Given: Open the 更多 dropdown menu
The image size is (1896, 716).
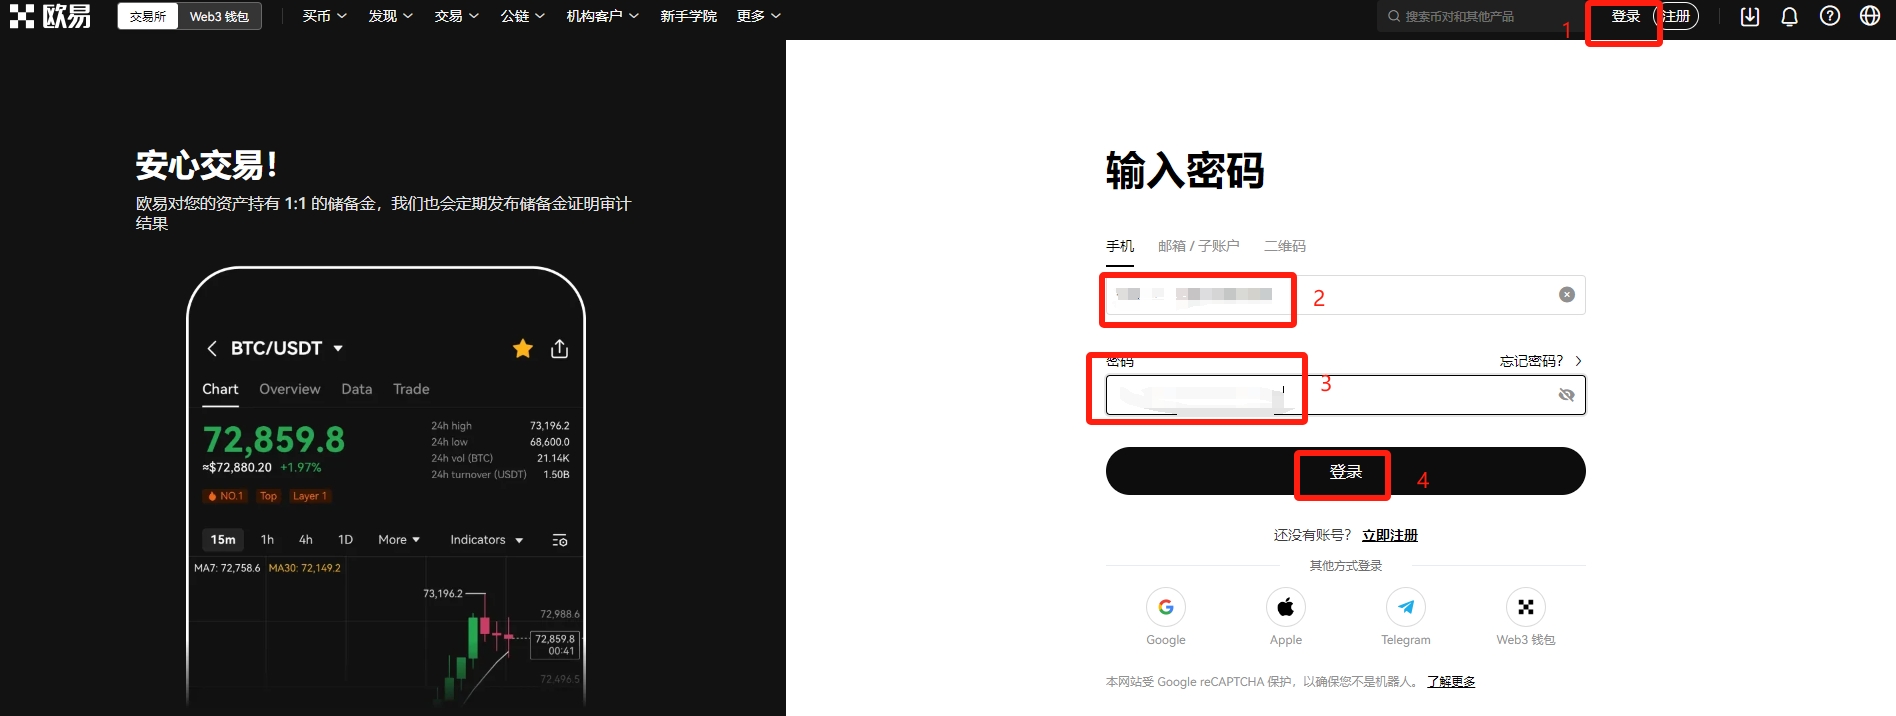Looking at the screenshot, I should pyautogui.click(x=758, y=16).
